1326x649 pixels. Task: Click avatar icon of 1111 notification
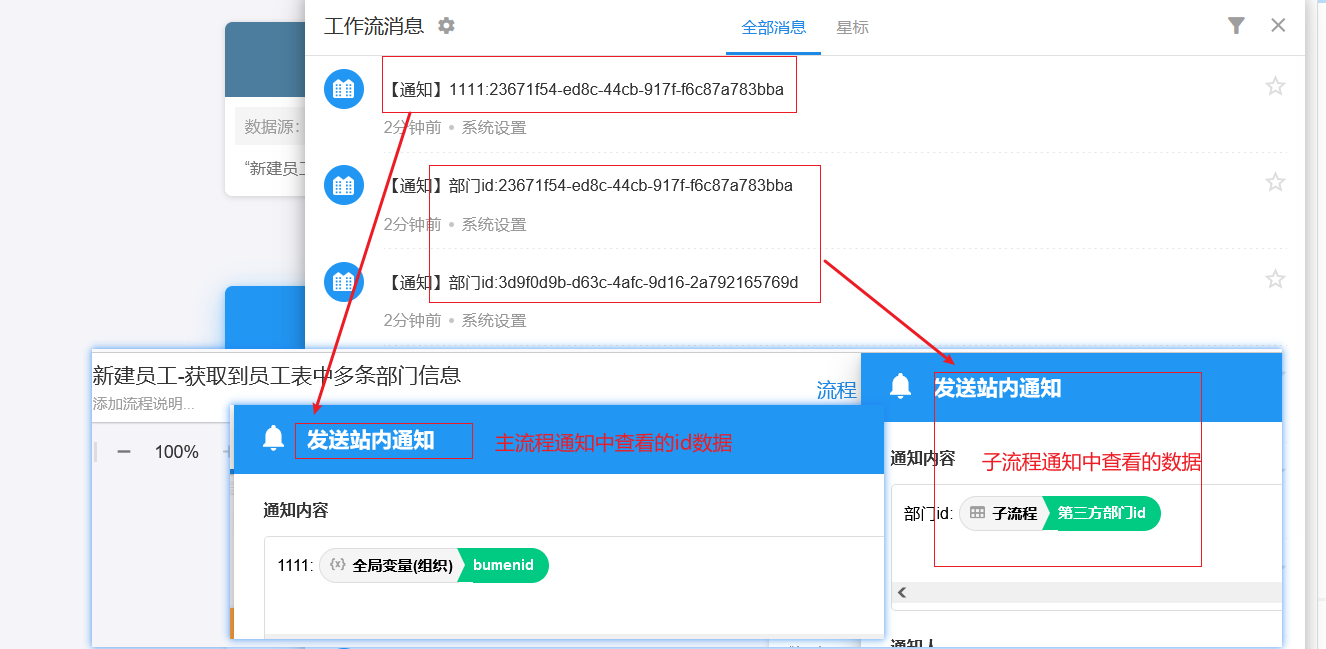(343, 89)
